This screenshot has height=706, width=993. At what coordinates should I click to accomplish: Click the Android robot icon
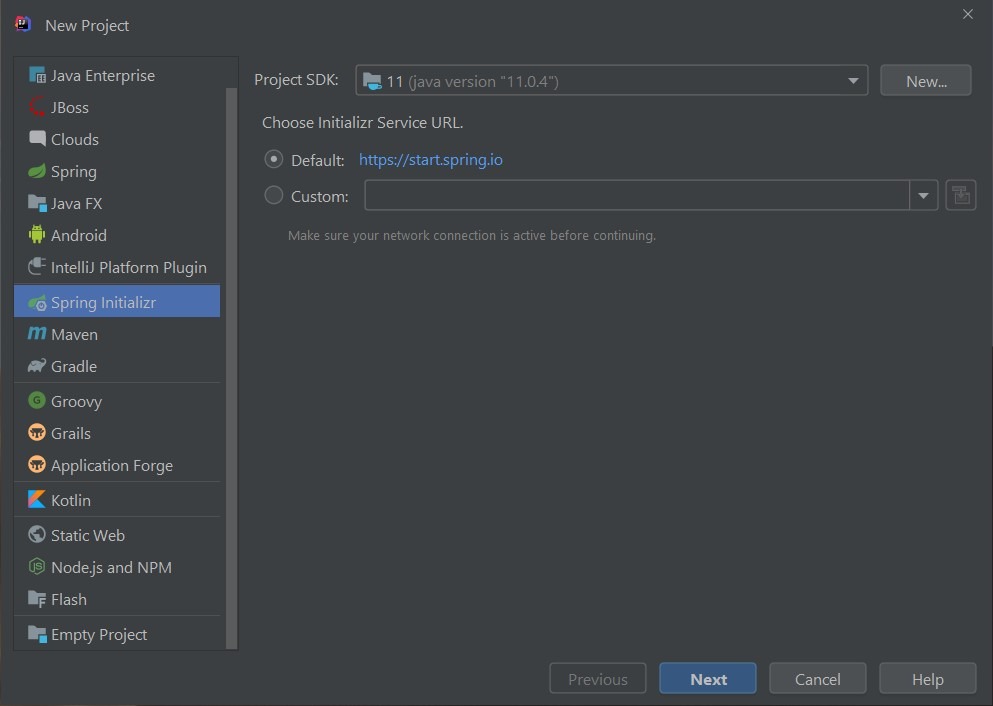37,235
